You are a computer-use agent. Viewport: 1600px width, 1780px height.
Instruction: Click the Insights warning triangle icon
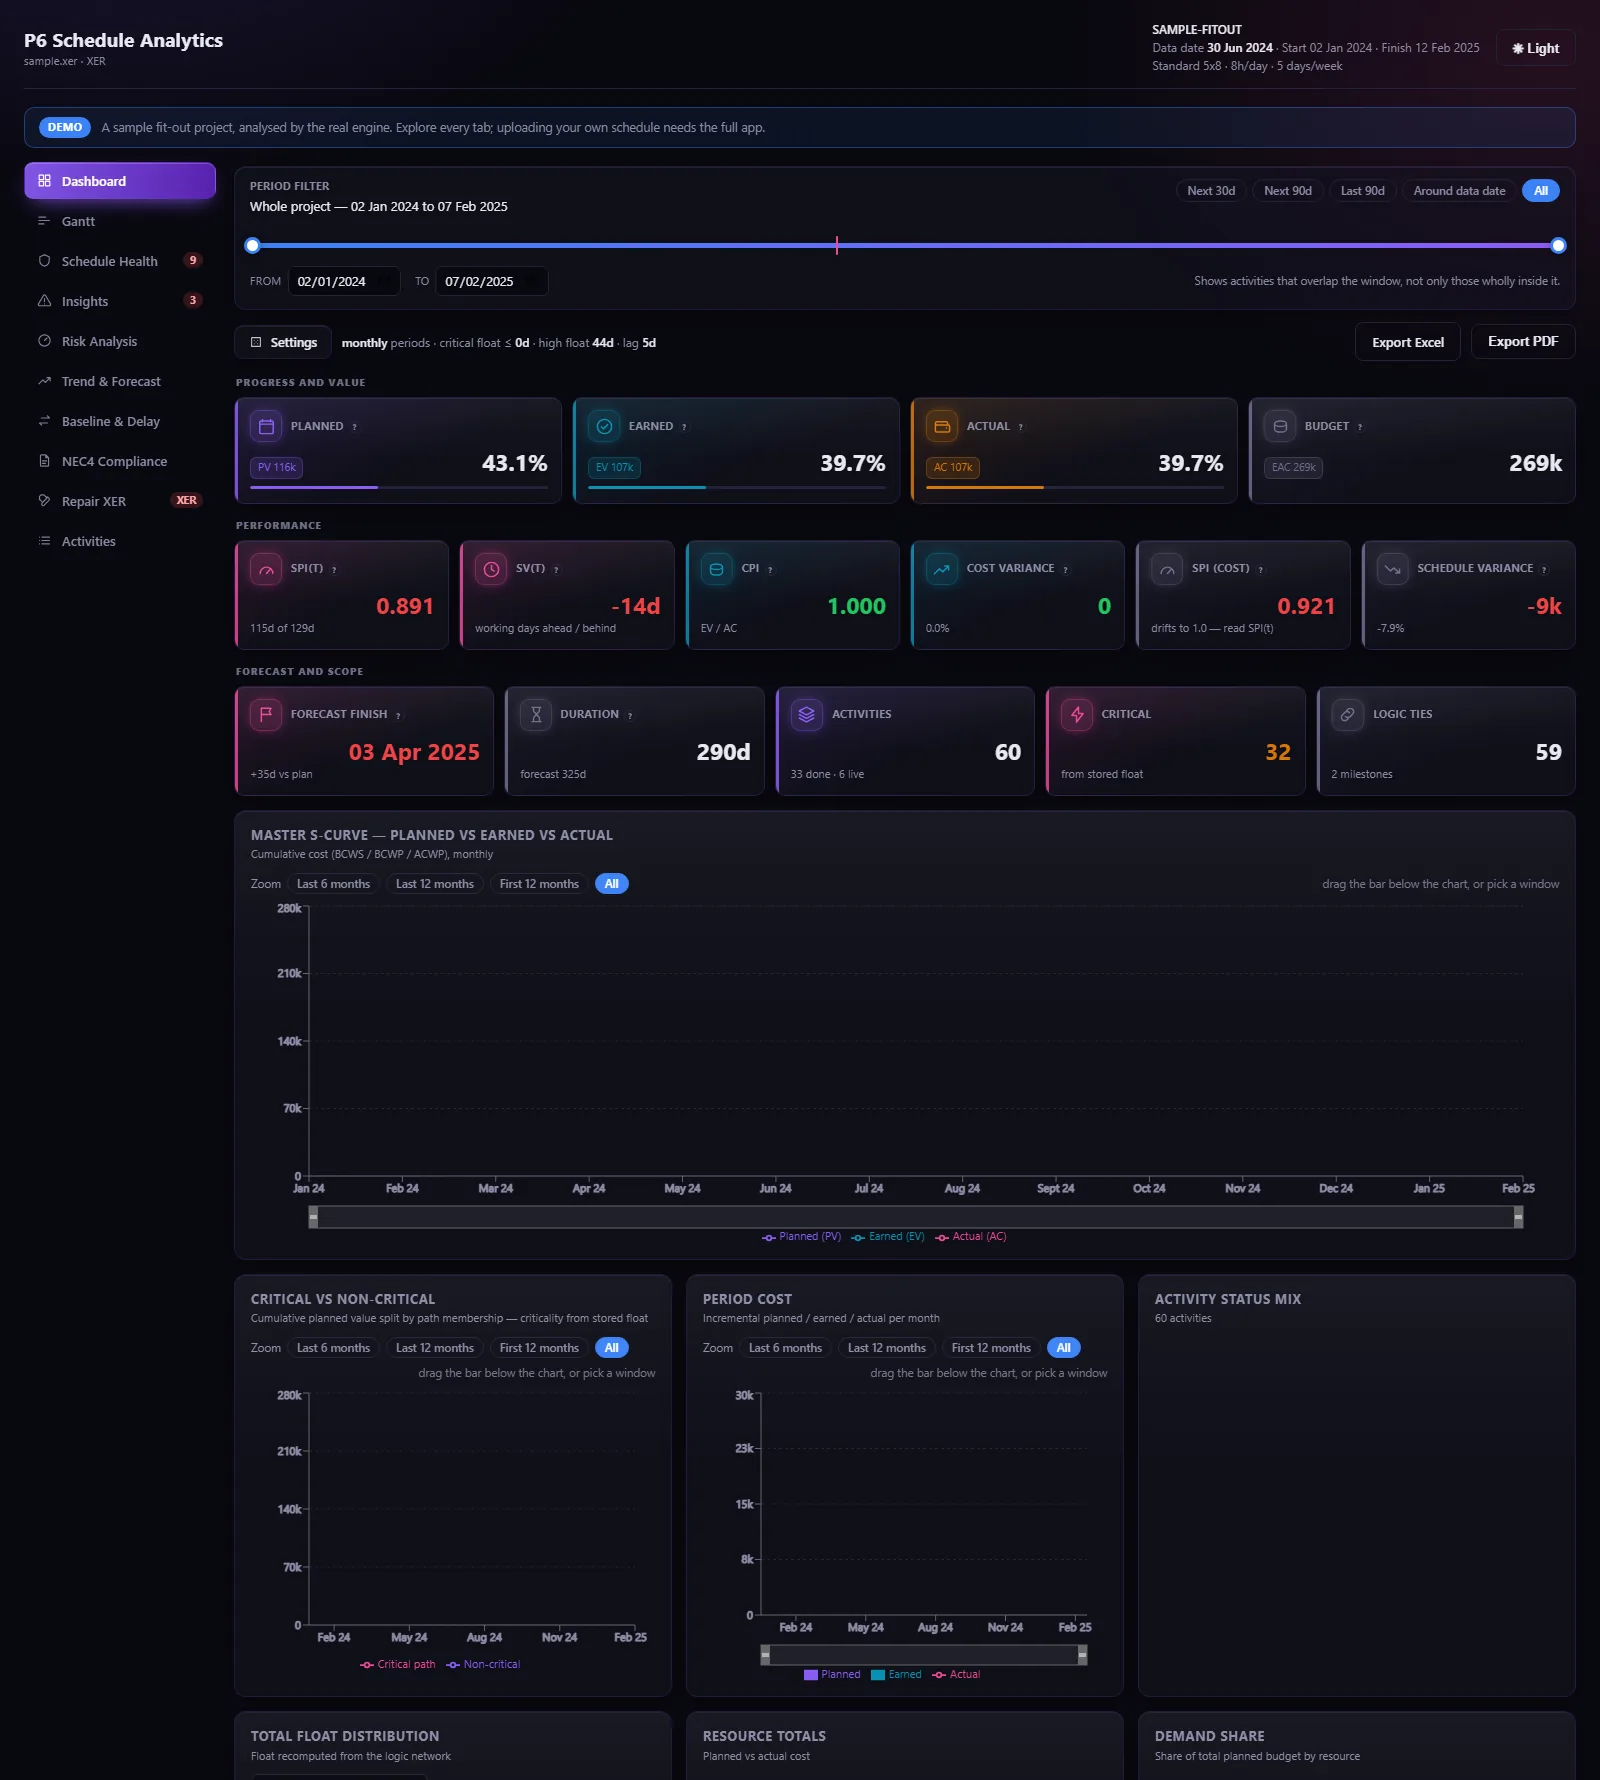44,301
